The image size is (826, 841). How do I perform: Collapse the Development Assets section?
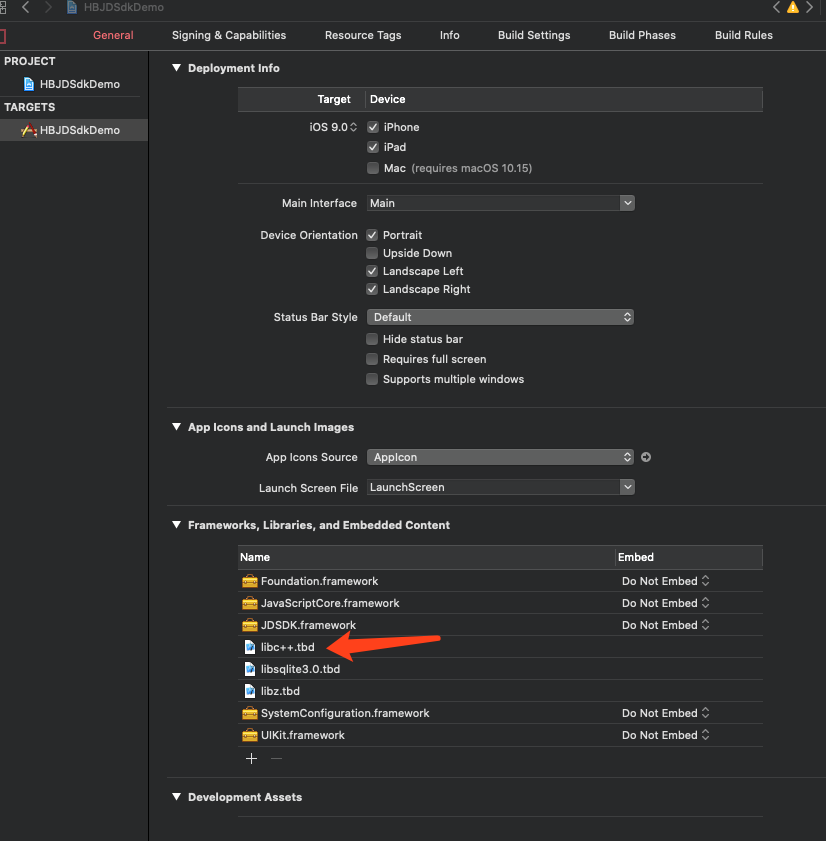176,796
